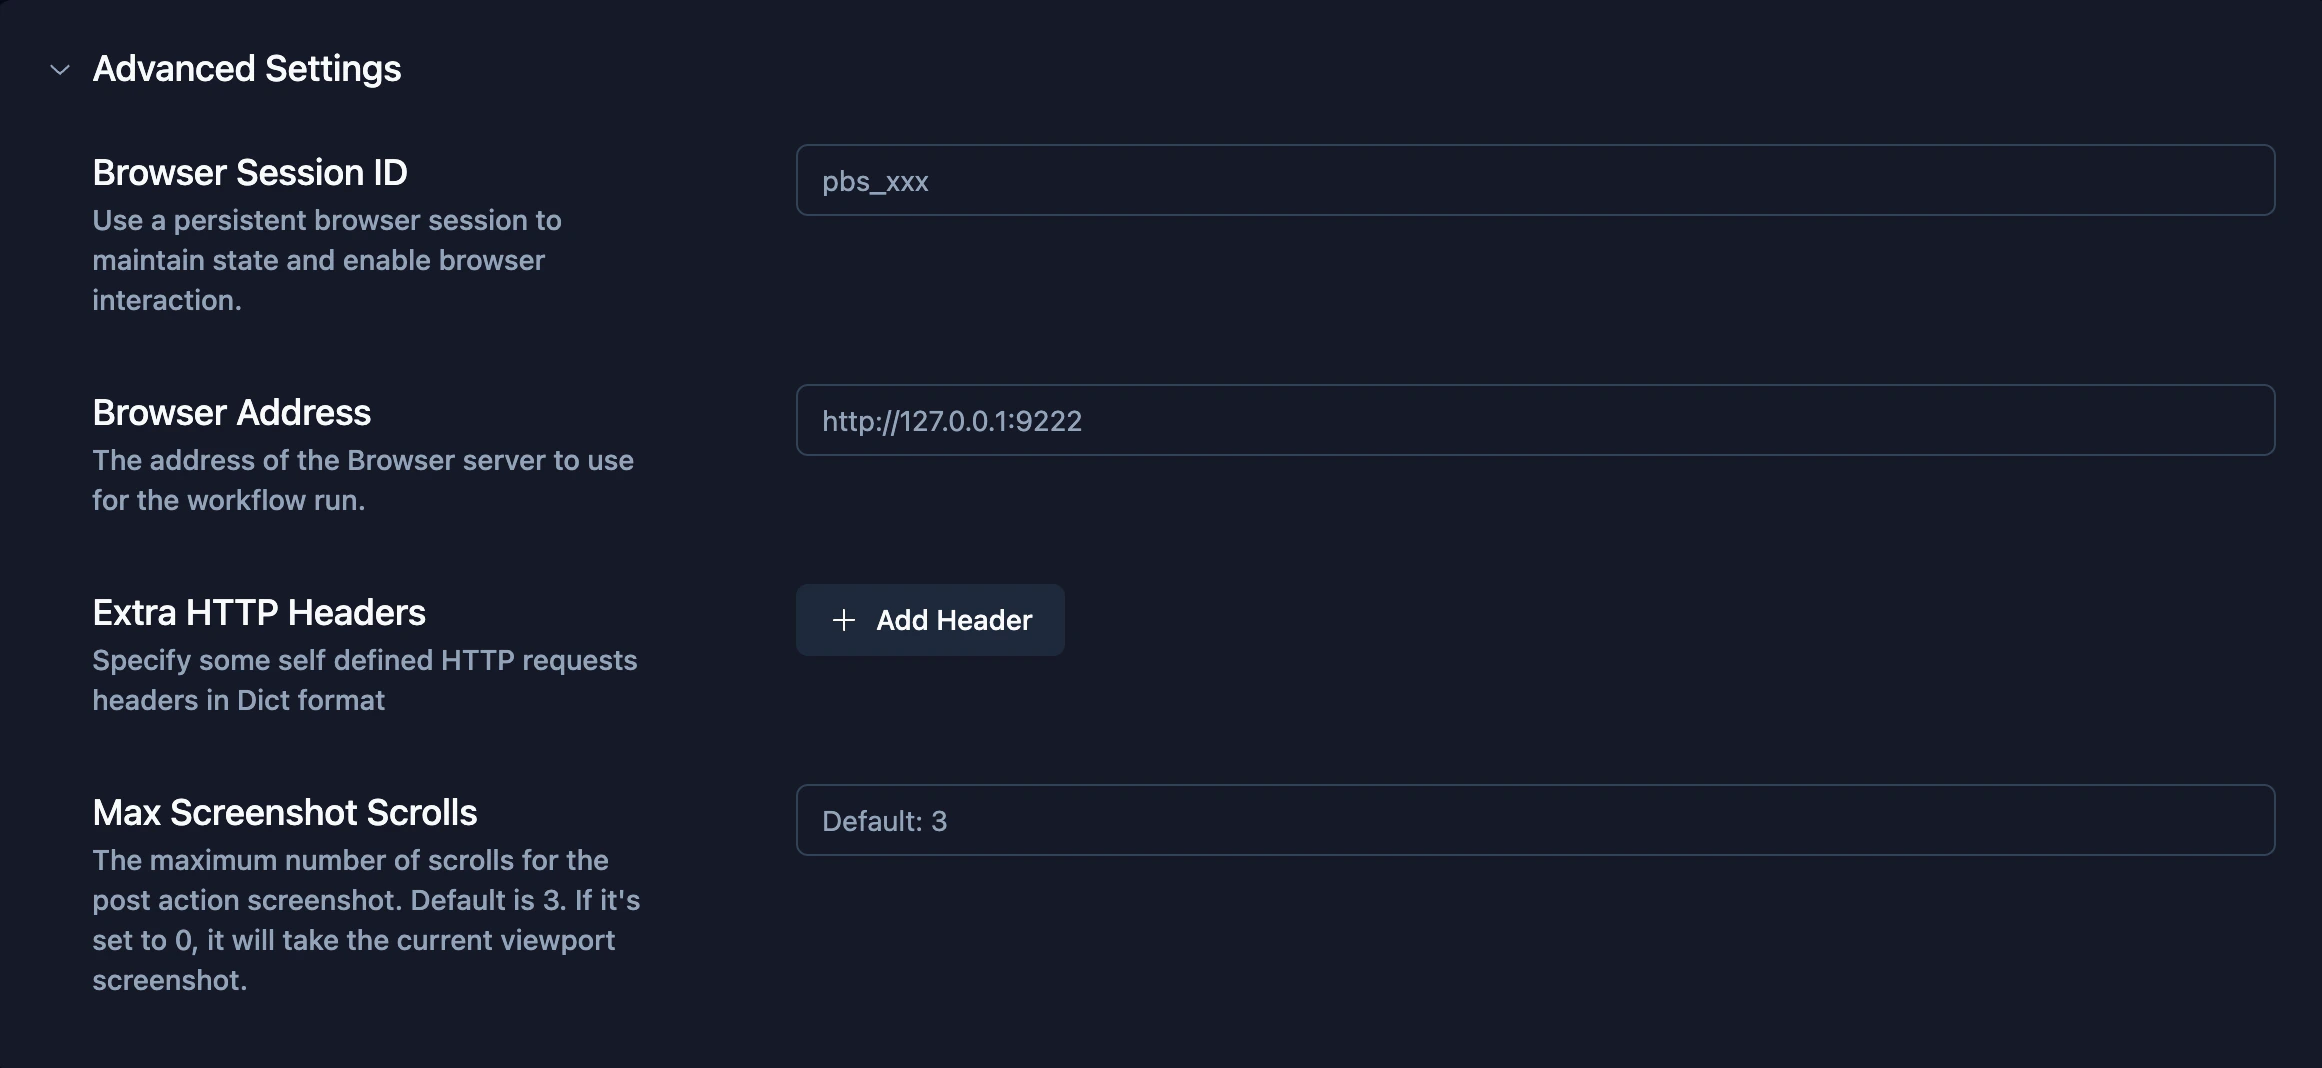
Task: Focus the persistent browser session field
Action: (1534, 181)
